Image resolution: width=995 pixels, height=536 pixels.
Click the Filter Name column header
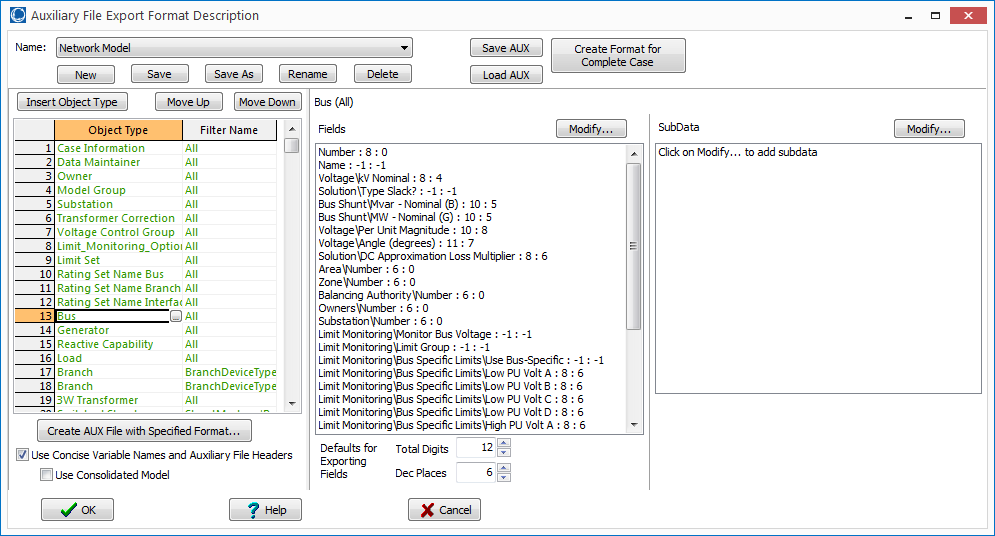pos(228,130)
